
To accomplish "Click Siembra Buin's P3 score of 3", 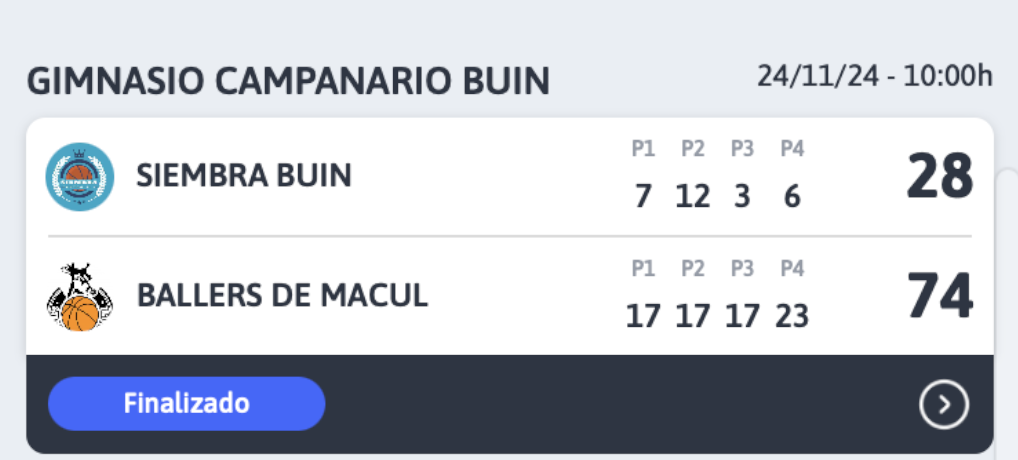I will (742, 196).
